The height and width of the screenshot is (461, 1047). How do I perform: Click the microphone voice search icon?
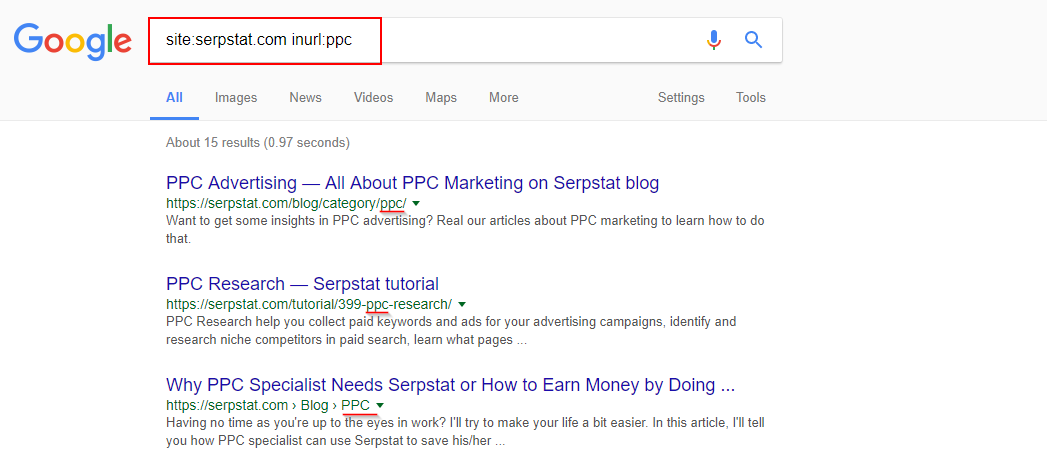pos(714,40)
